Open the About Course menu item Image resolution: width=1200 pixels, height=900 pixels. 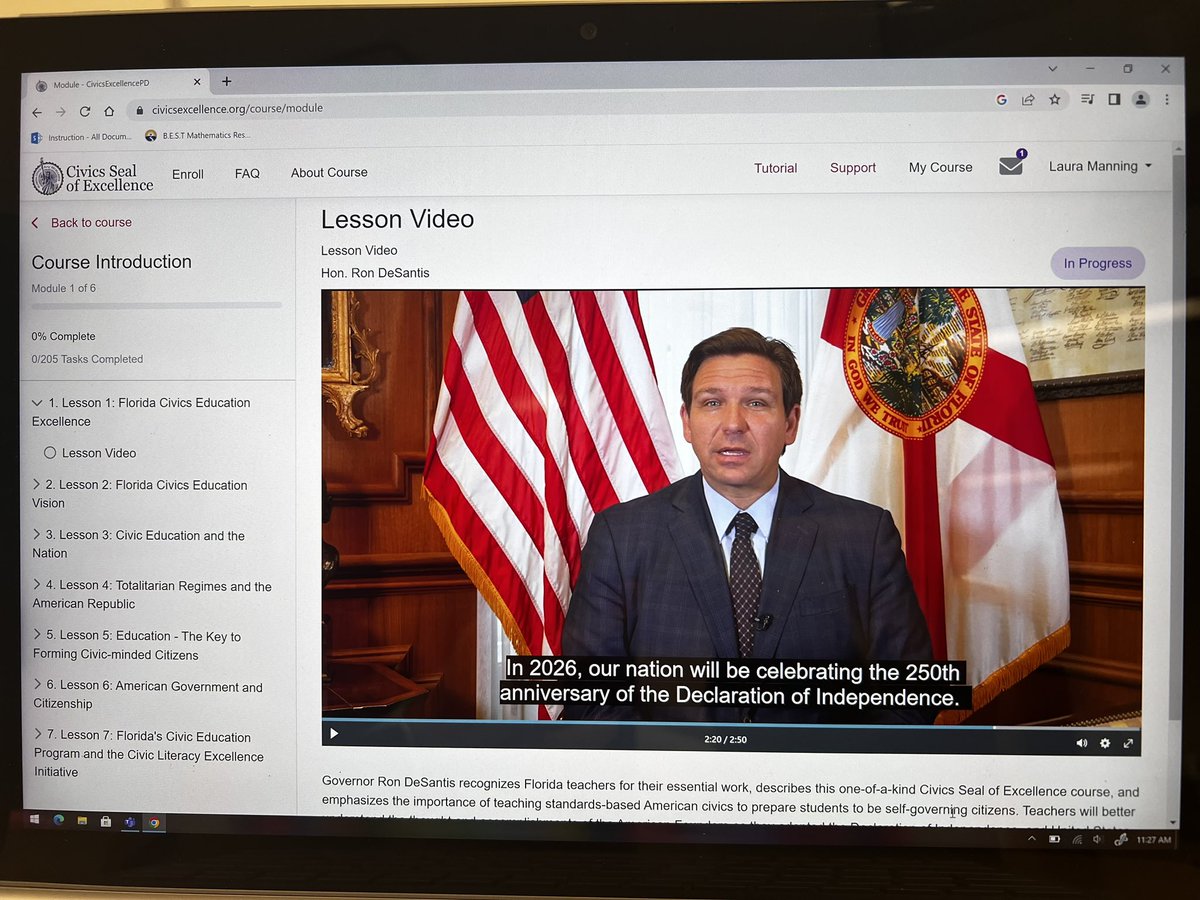click(x=329, y=172)
